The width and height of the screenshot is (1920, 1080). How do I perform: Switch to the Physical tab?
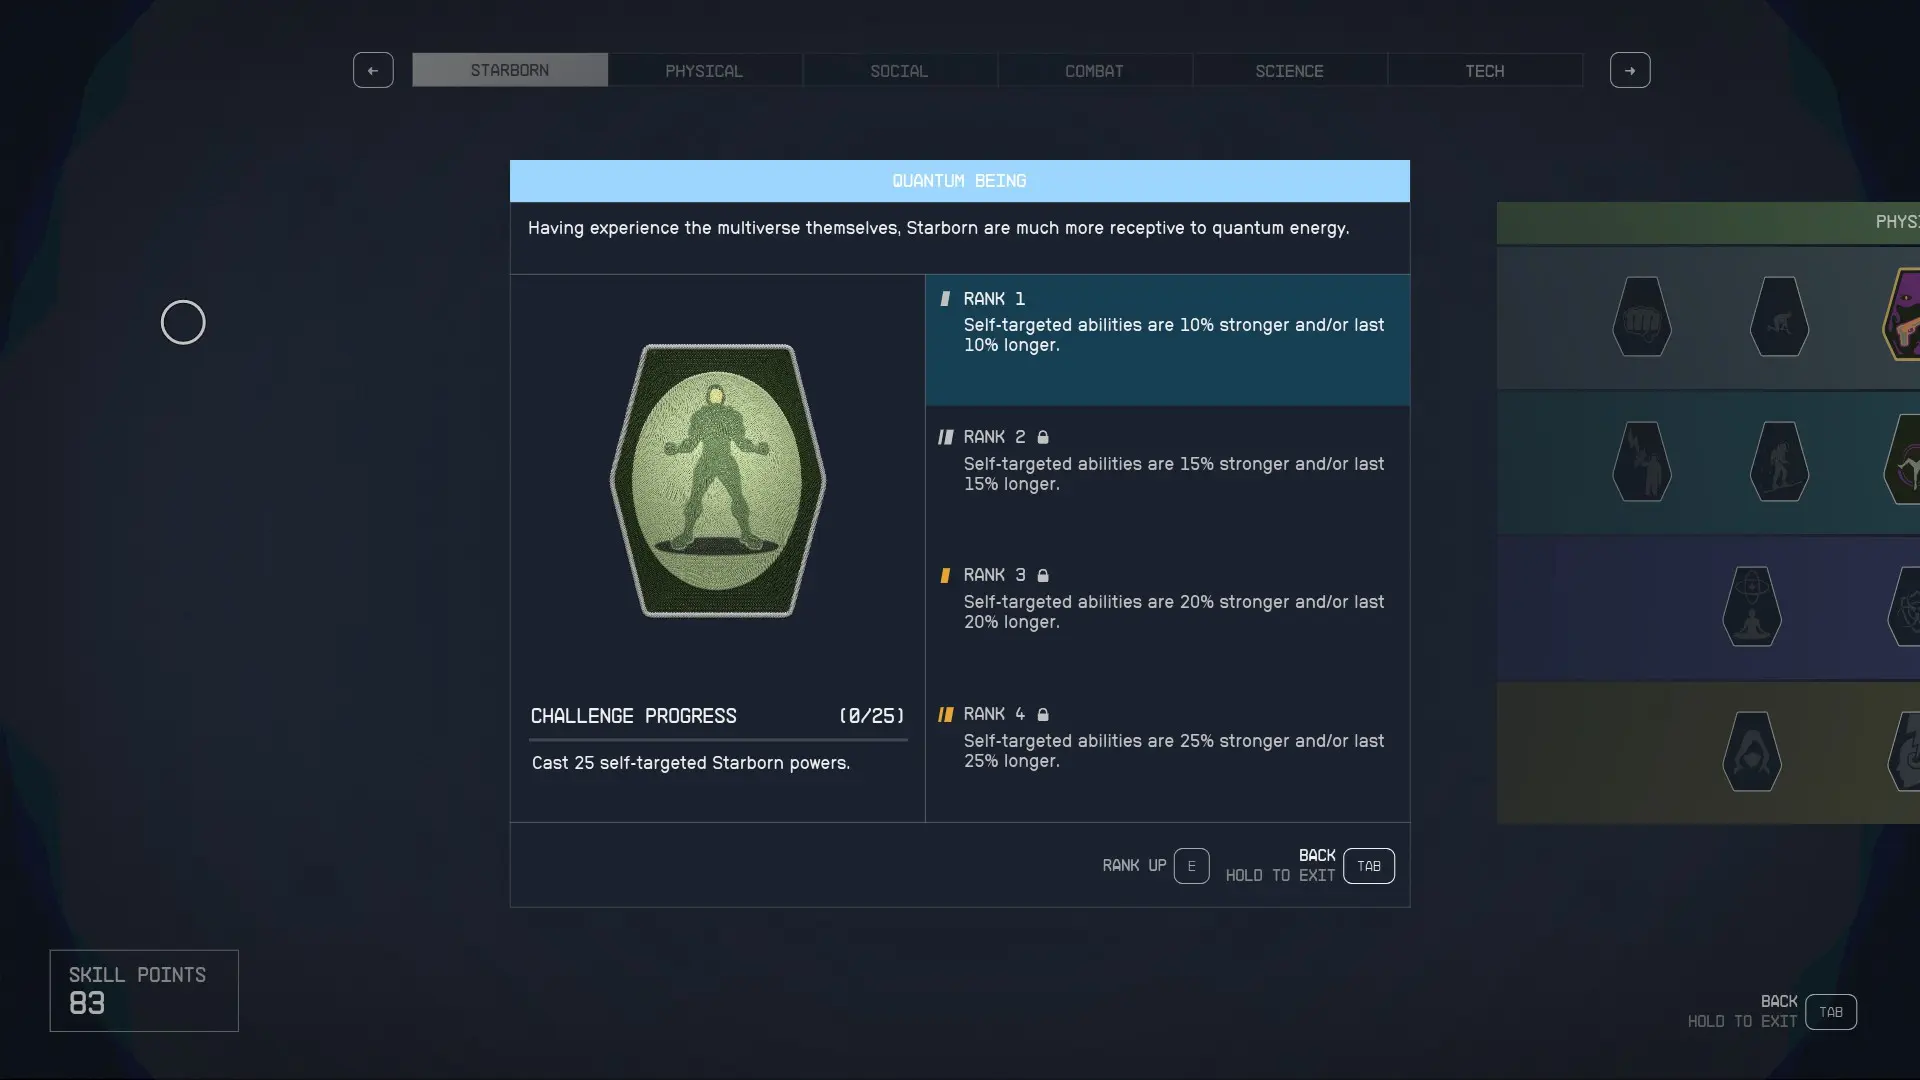[704, 71]
